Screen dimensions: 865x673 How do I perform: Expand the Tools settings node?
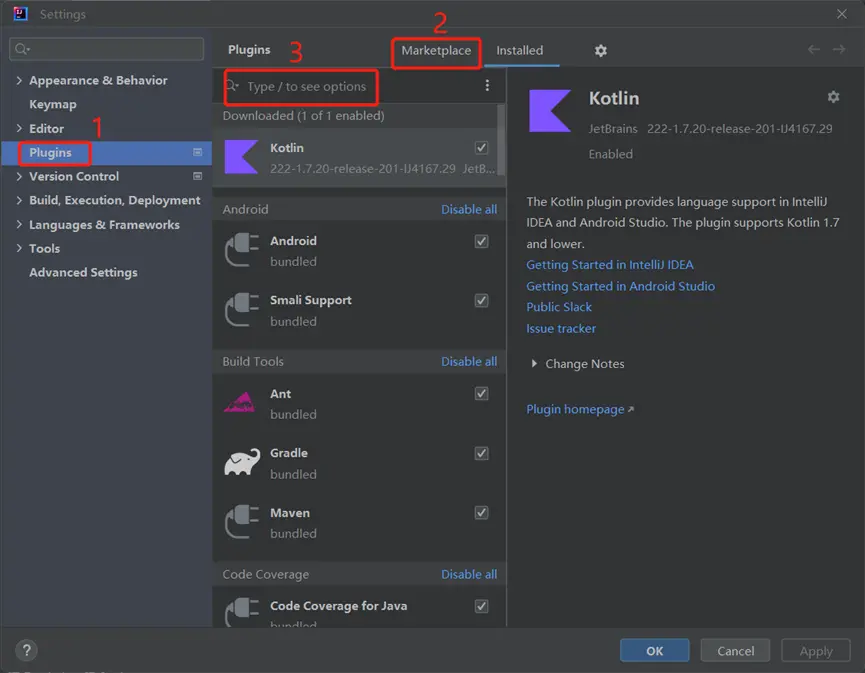tap(19, 248)
